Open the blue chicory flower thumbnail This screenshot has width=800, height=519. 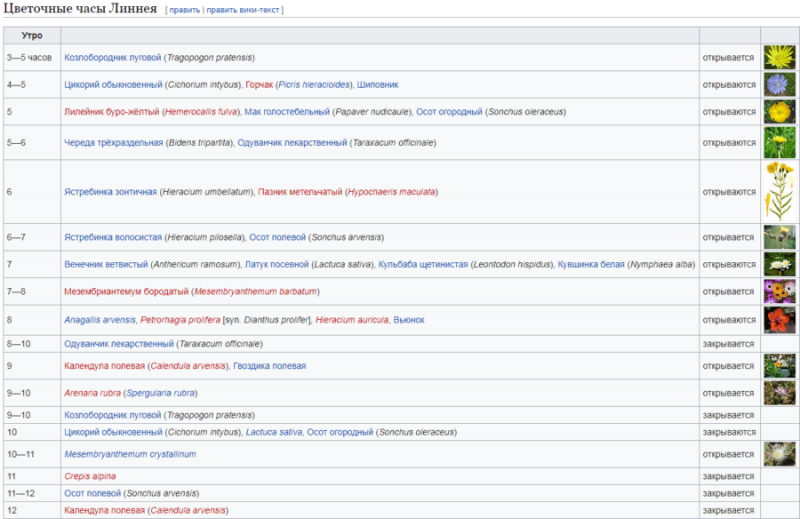tap(780, 84)
